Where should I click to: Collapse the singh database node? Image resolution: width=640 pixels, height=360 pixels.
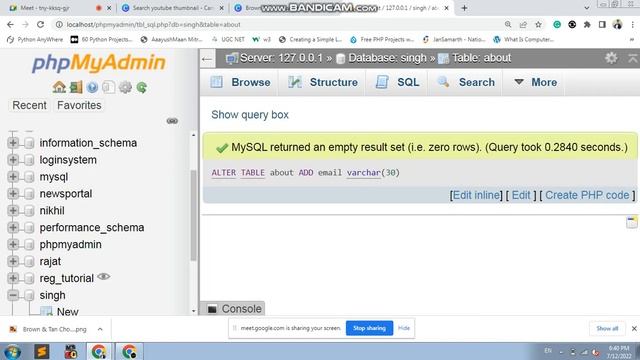[13, 295]
